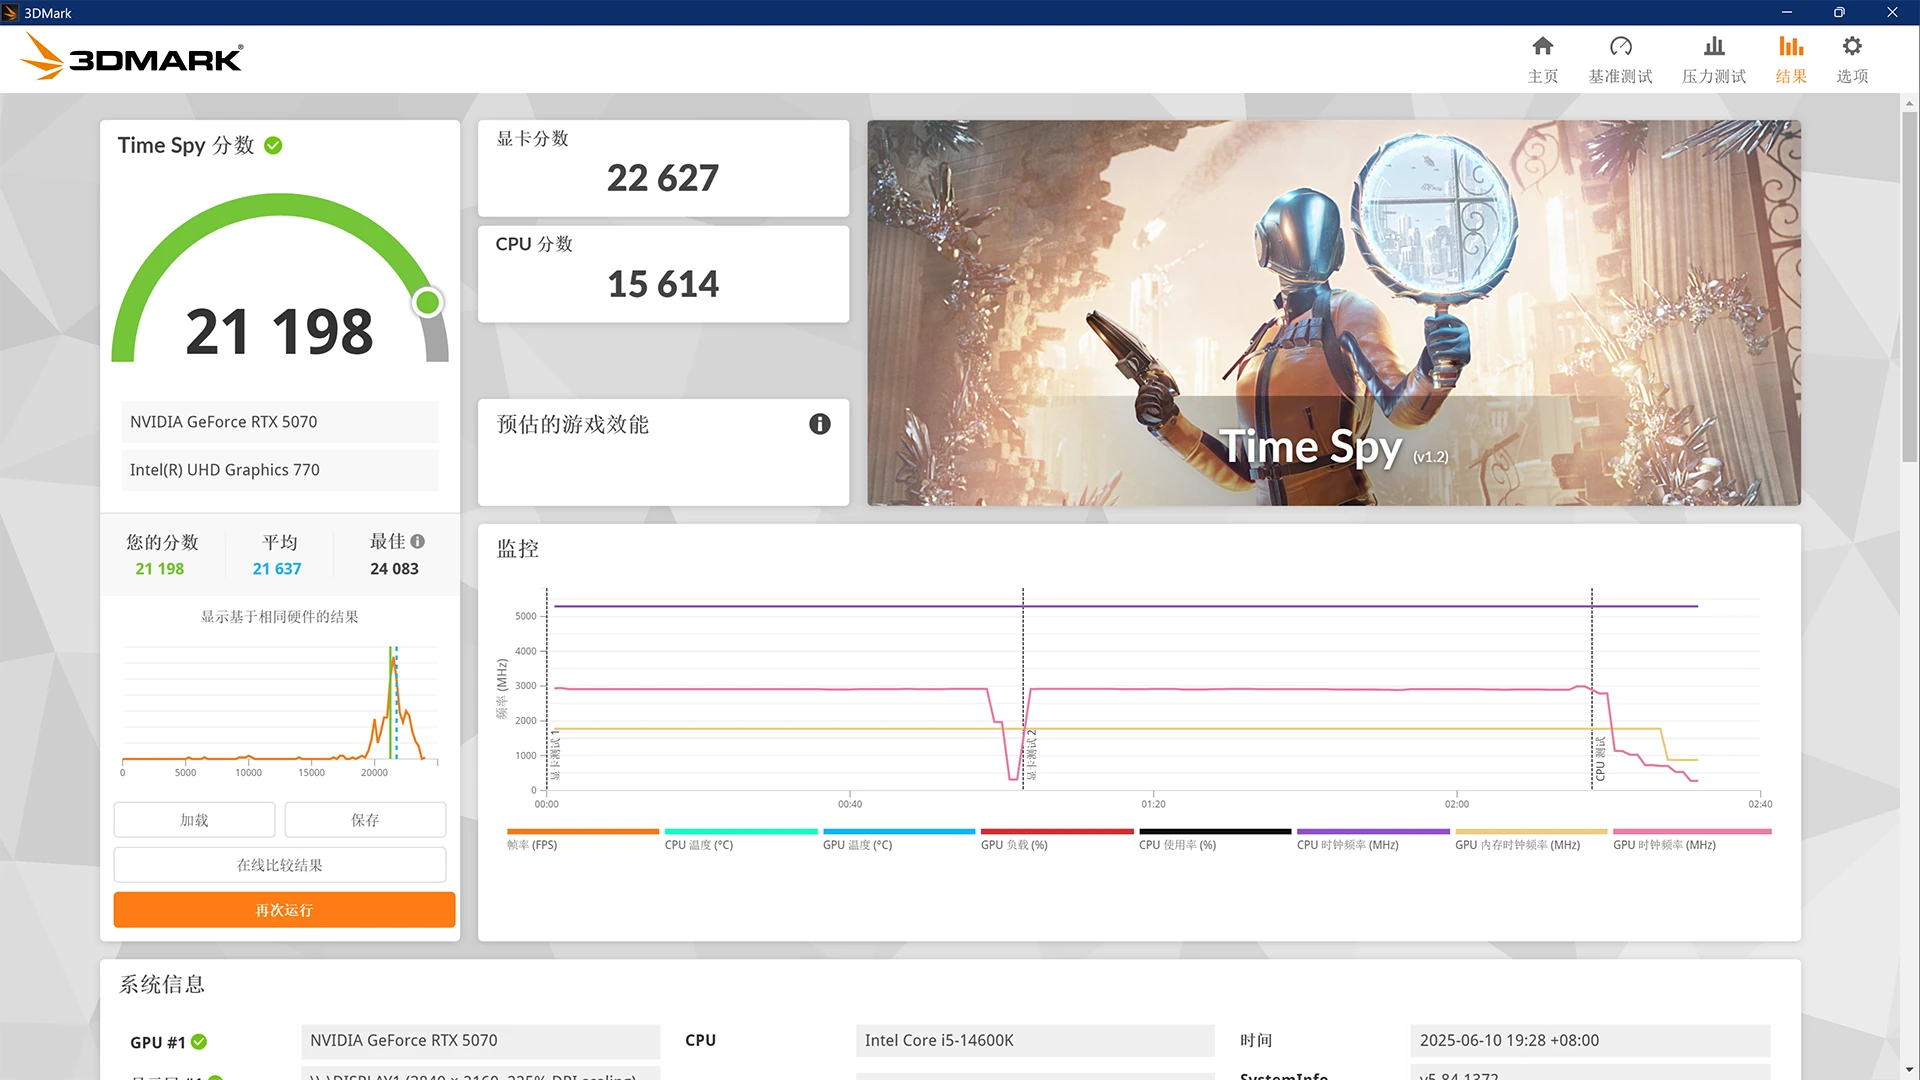The image size is (1920, 1080).
Task: Click NVIDIA GeForce RTX 5070 under score gauge
Action: pyautogui.click(x=280, y=422)
